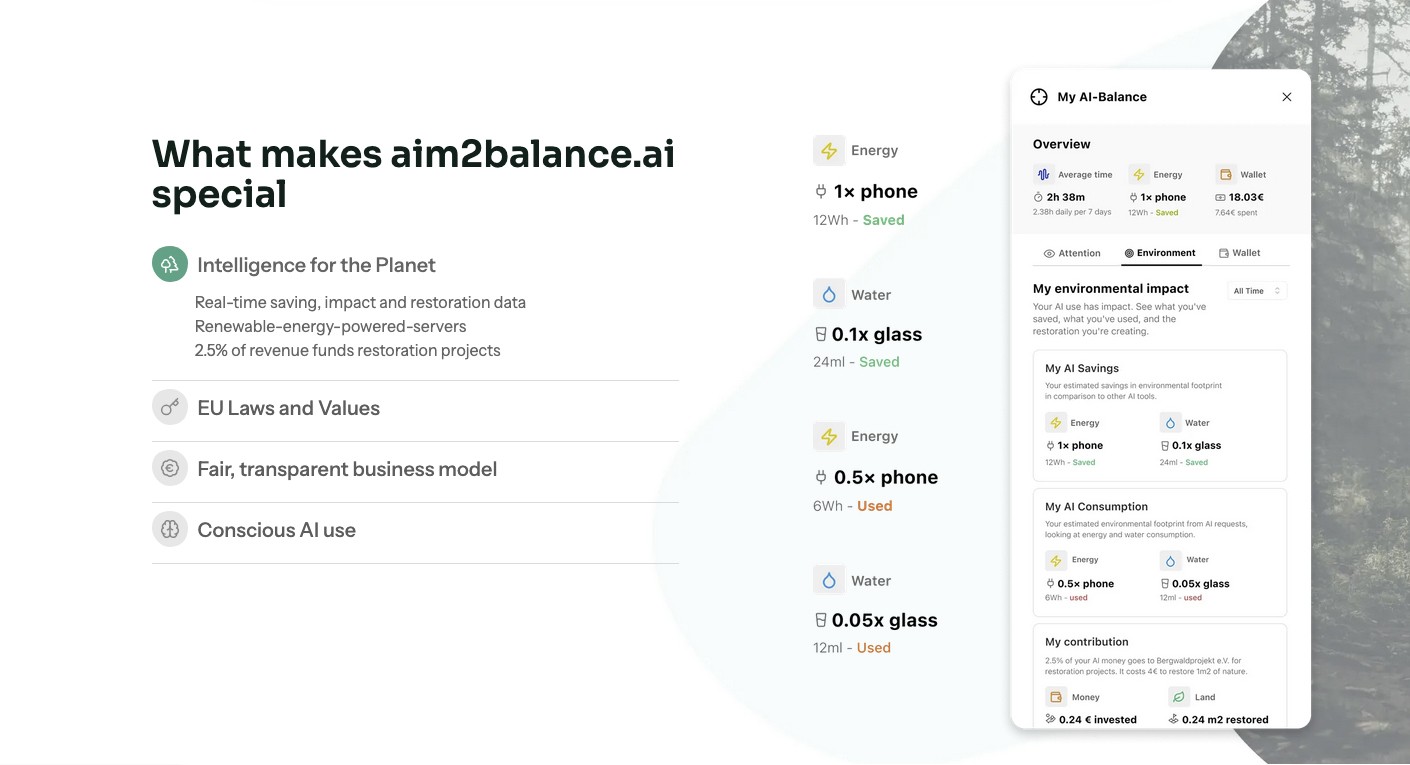Click the Water icon in My AI Savings card
The image size is (1410, 765).
point(1170,423)
